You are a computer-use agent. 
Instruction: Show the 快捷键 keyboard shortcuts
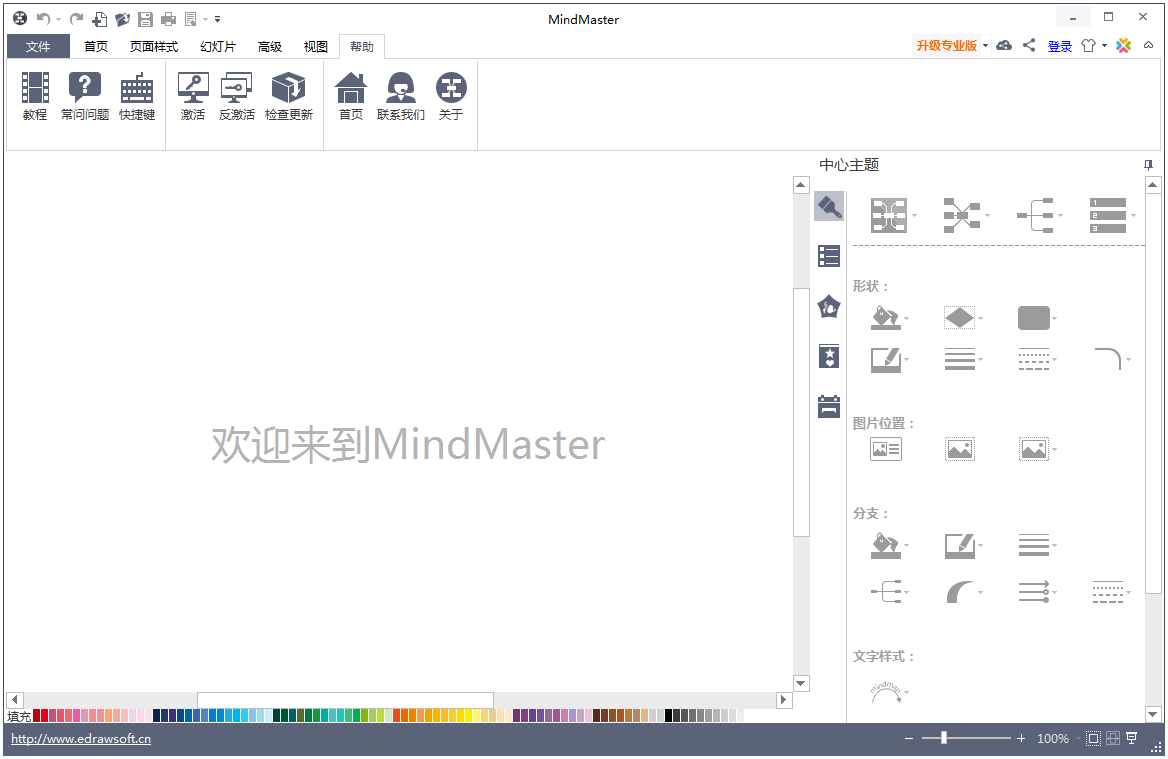click(x=137, y=96)
